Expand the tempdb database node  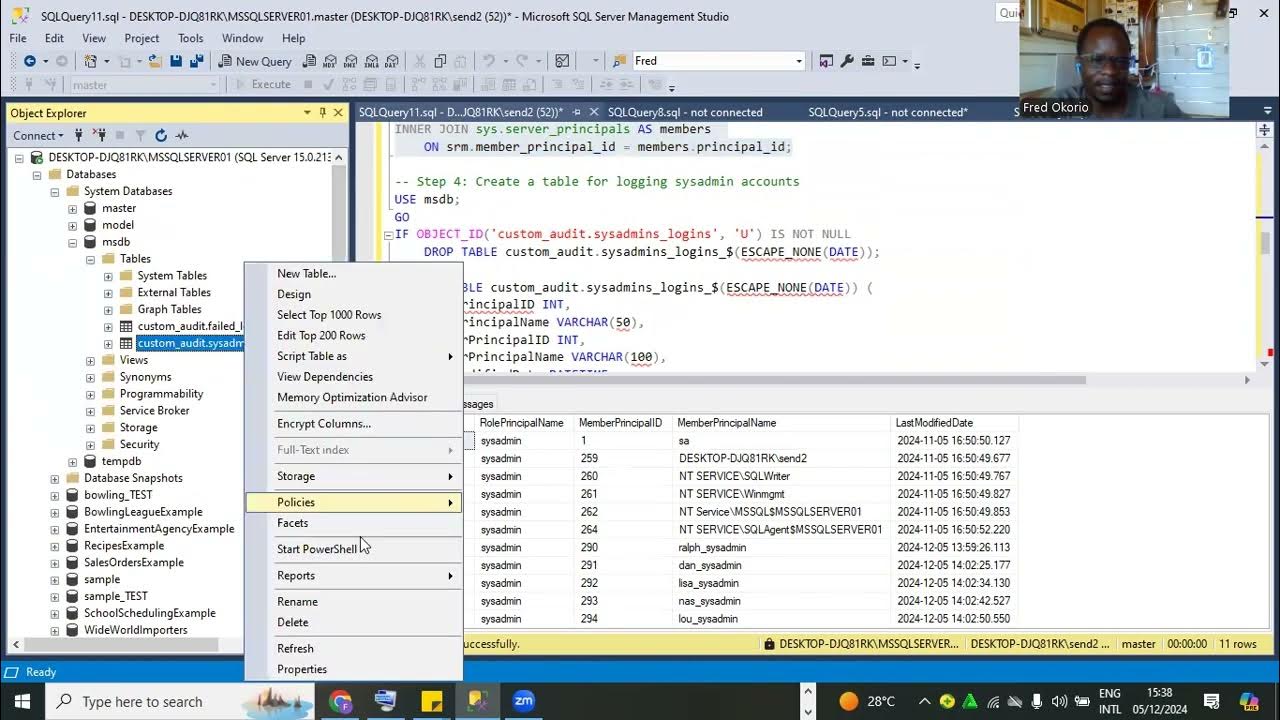click(72, 462)
